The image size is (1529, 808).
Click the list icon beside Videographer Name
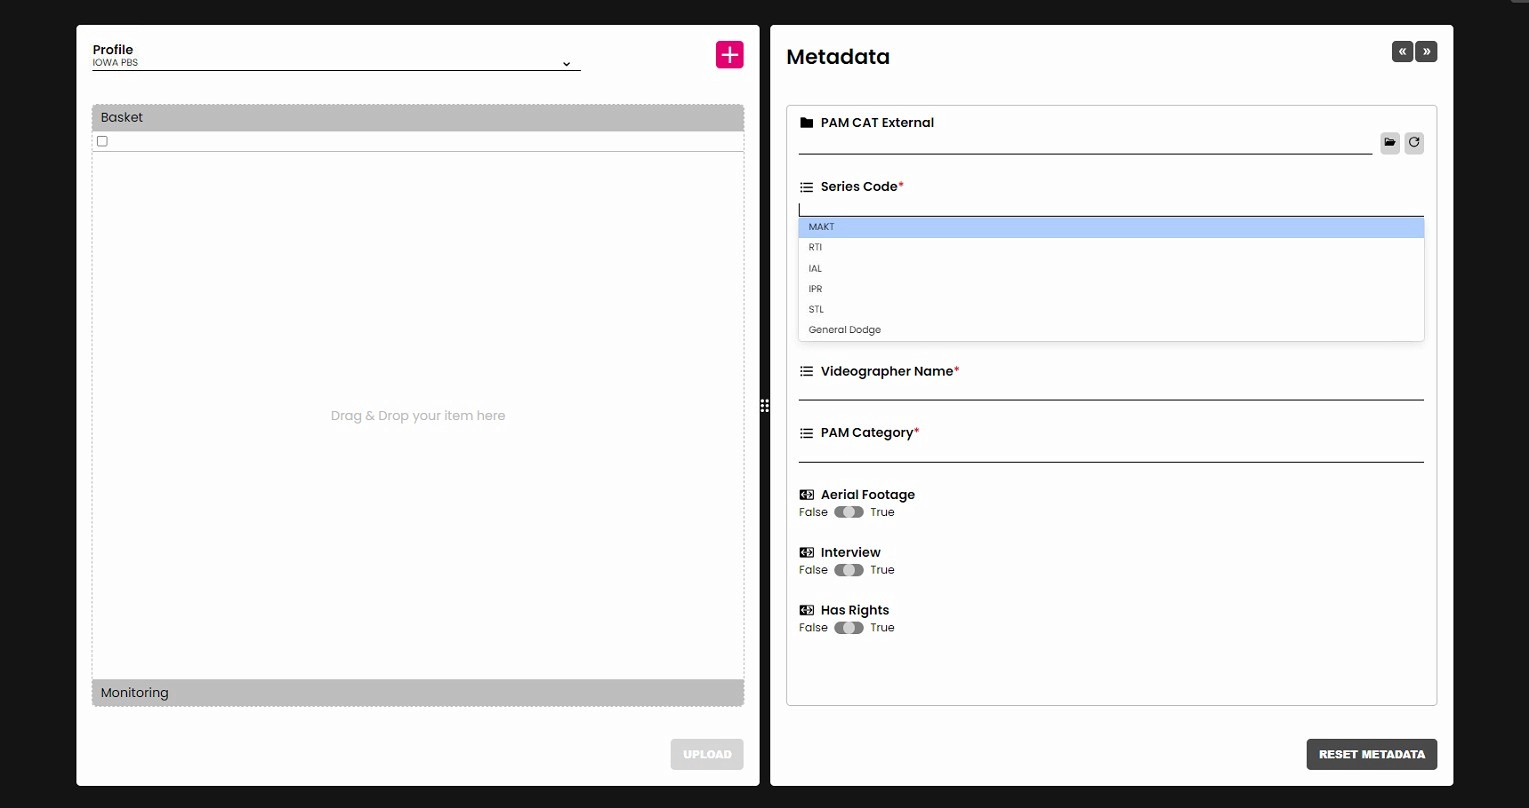[806, 371]
